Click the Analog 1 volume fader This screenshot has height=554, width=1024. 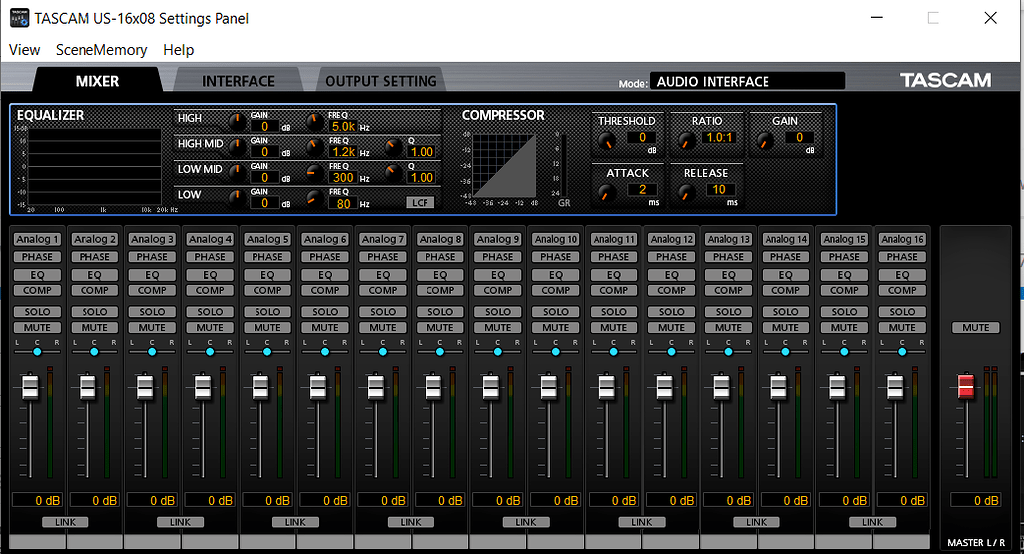30,387
